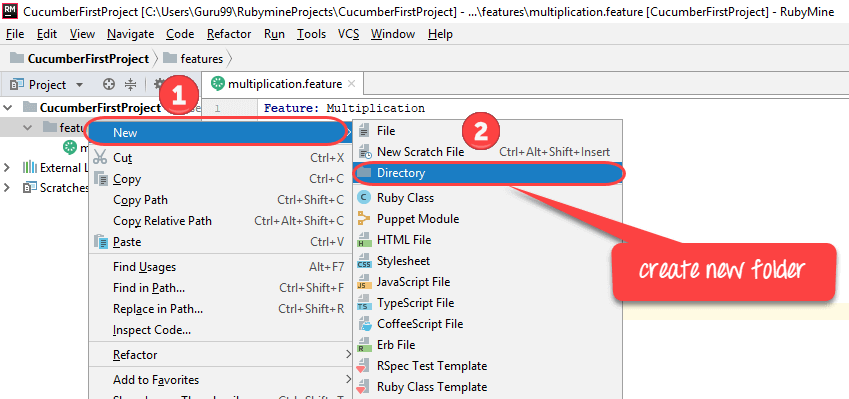
Task: Choose the HTML File icon
Action: coord(364,240)
